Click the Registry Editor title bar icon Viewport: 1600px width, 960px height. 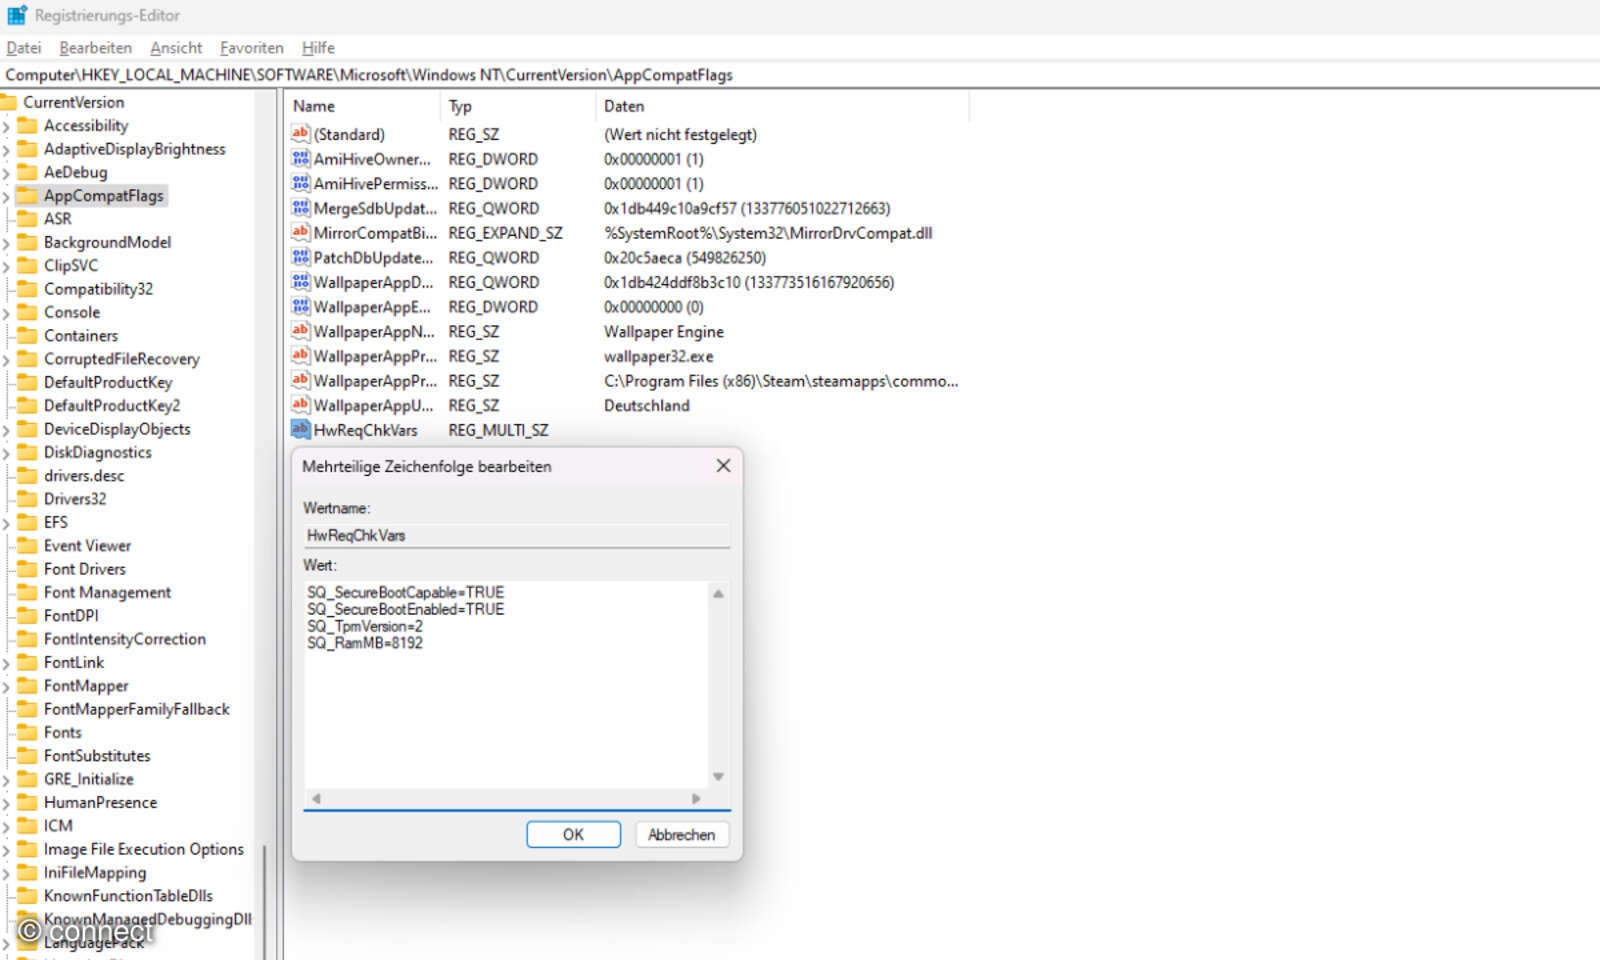tap(16, 15)
